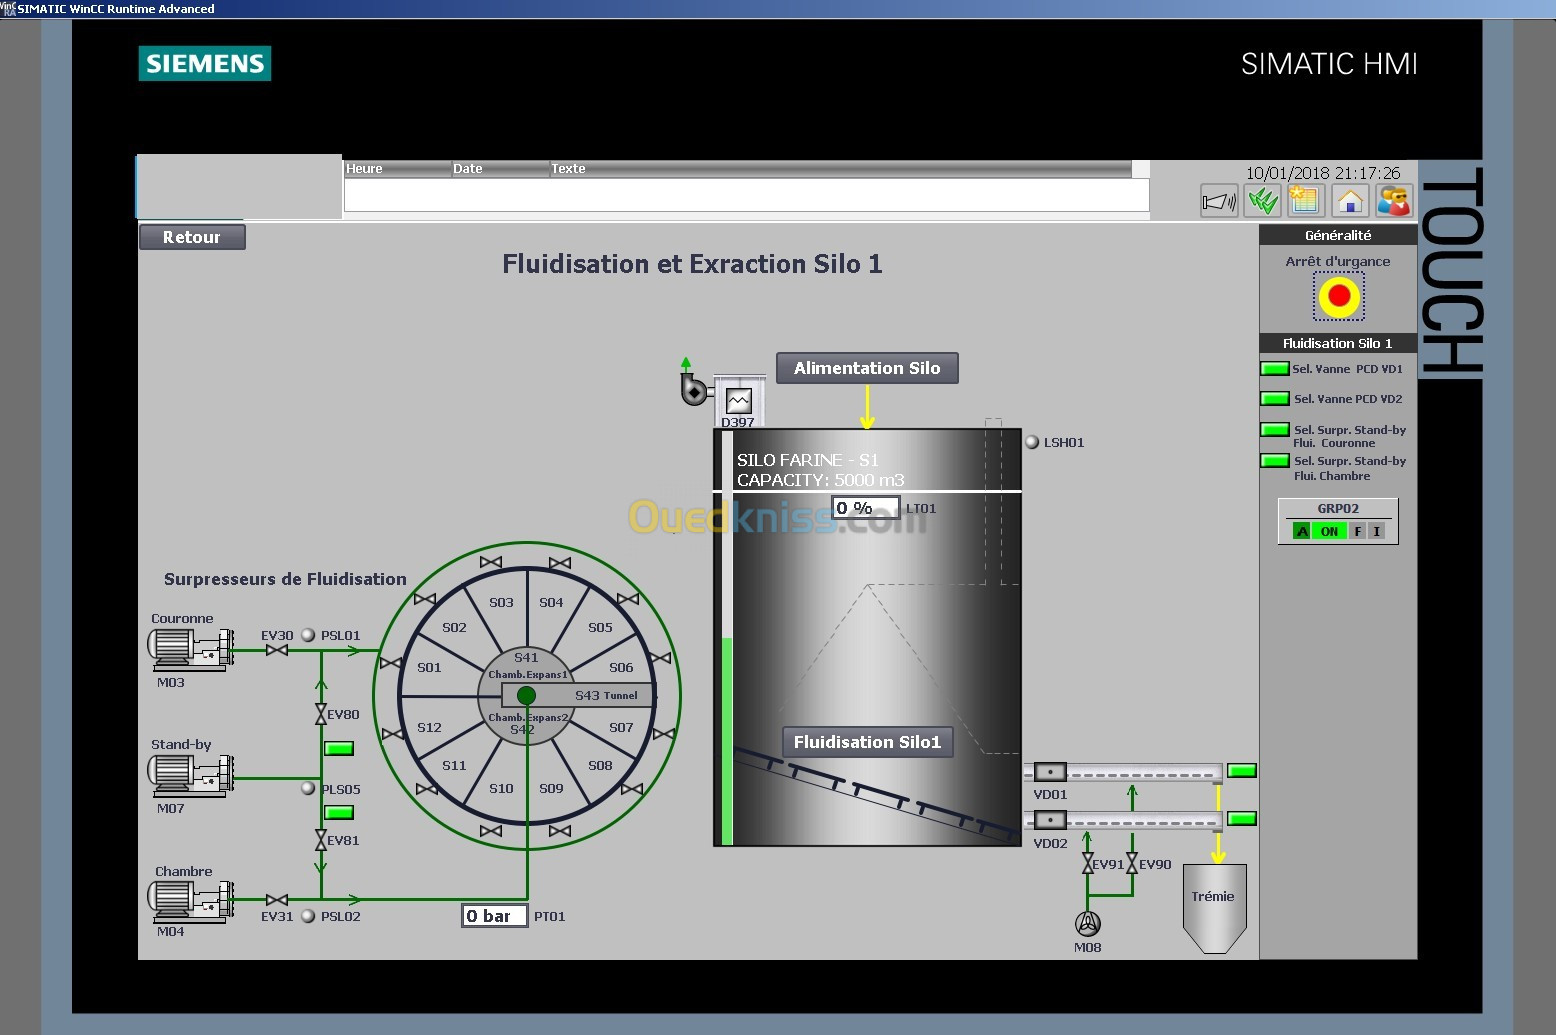The width and height of the screenshot is (1556, 1035).
Task: Select the Stand-by blower M07
Action: point(191,776)
